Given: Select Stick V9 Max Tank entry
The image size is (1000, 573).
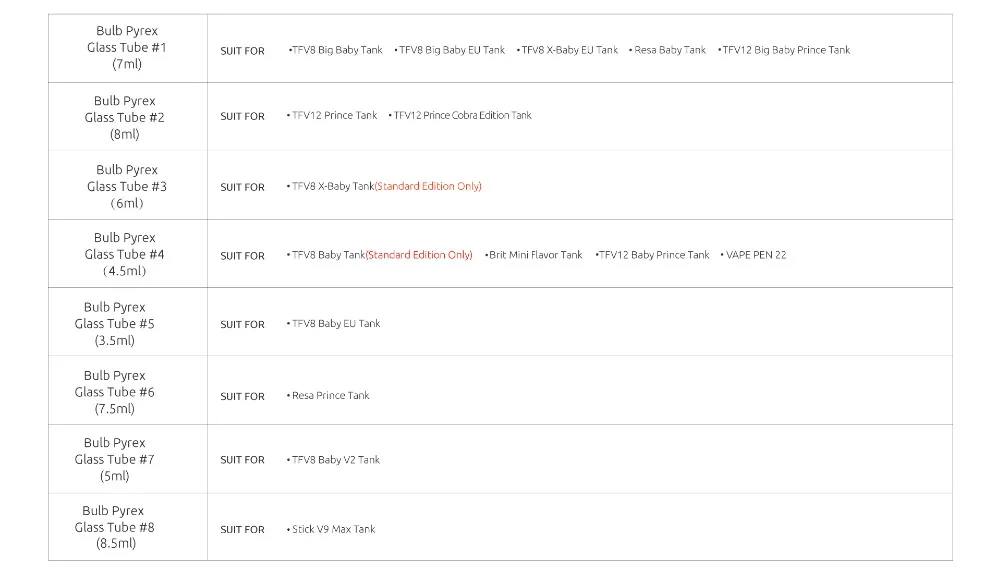Looking at the screenshot, I should (331, 529).
